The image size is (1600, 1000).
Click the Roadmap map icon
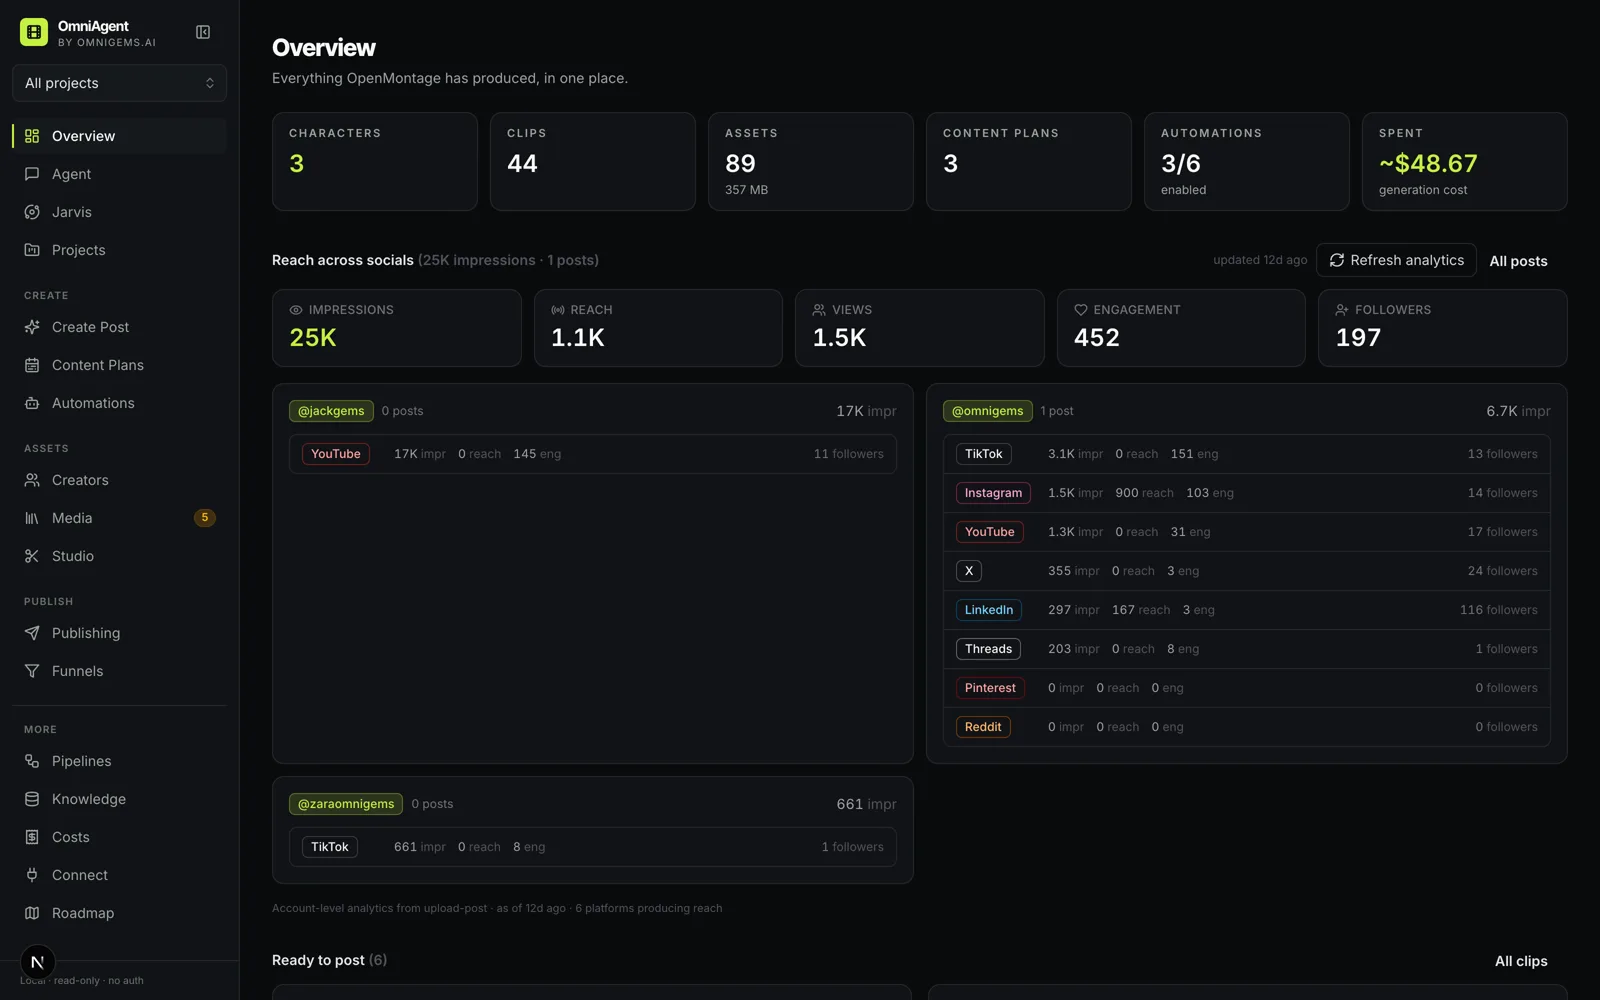[x=32, y=913]
